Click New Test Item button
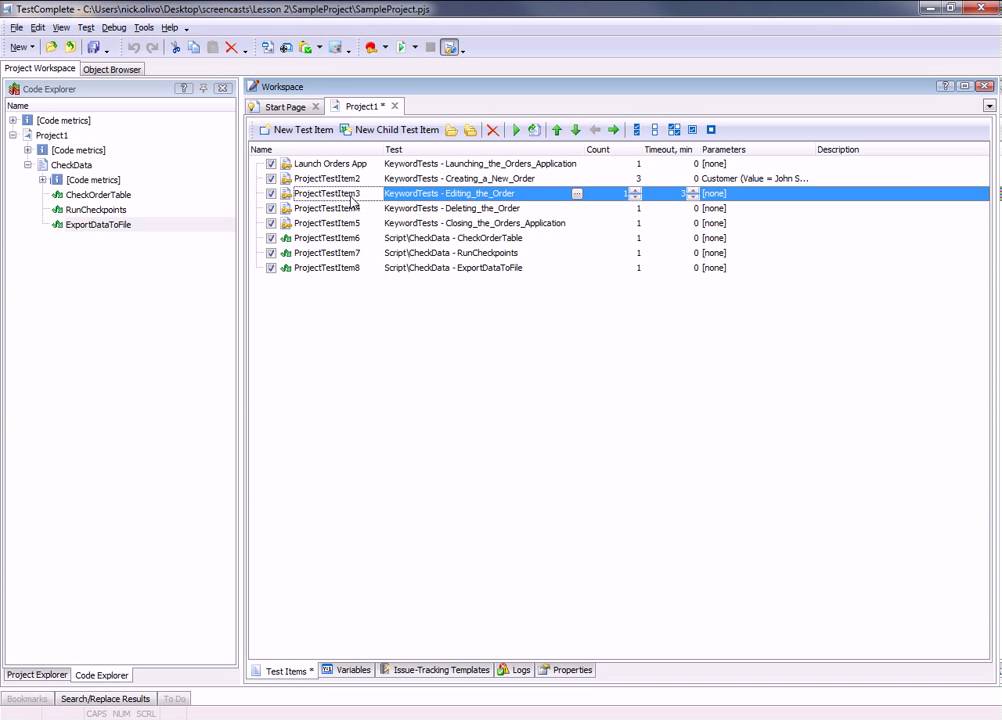Image resolution: width=1002 pixels, height=720 pixels. [x=297, y=130]
